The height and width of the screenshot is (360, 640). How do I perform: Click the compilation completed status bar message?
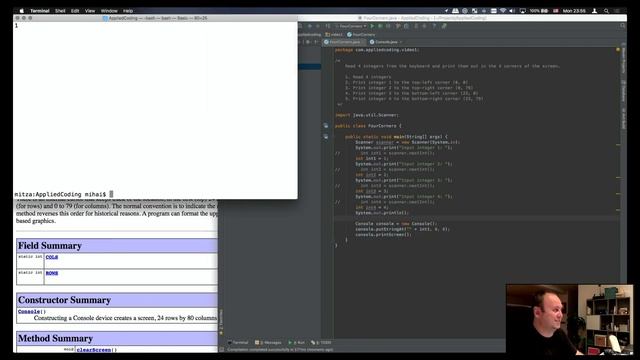pyautogui.click(x=280, y=349)
